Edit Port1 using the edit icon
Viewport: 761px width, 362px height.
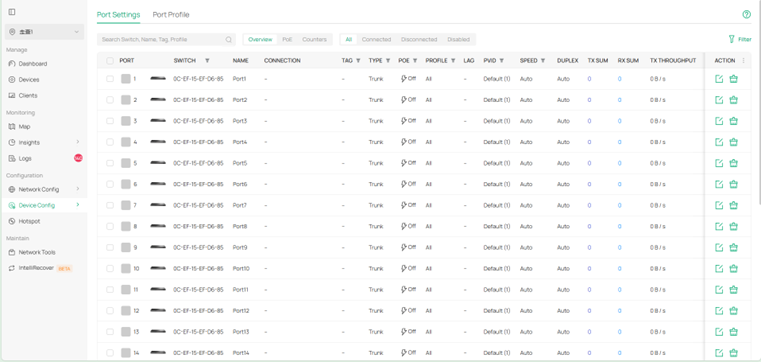719,79
